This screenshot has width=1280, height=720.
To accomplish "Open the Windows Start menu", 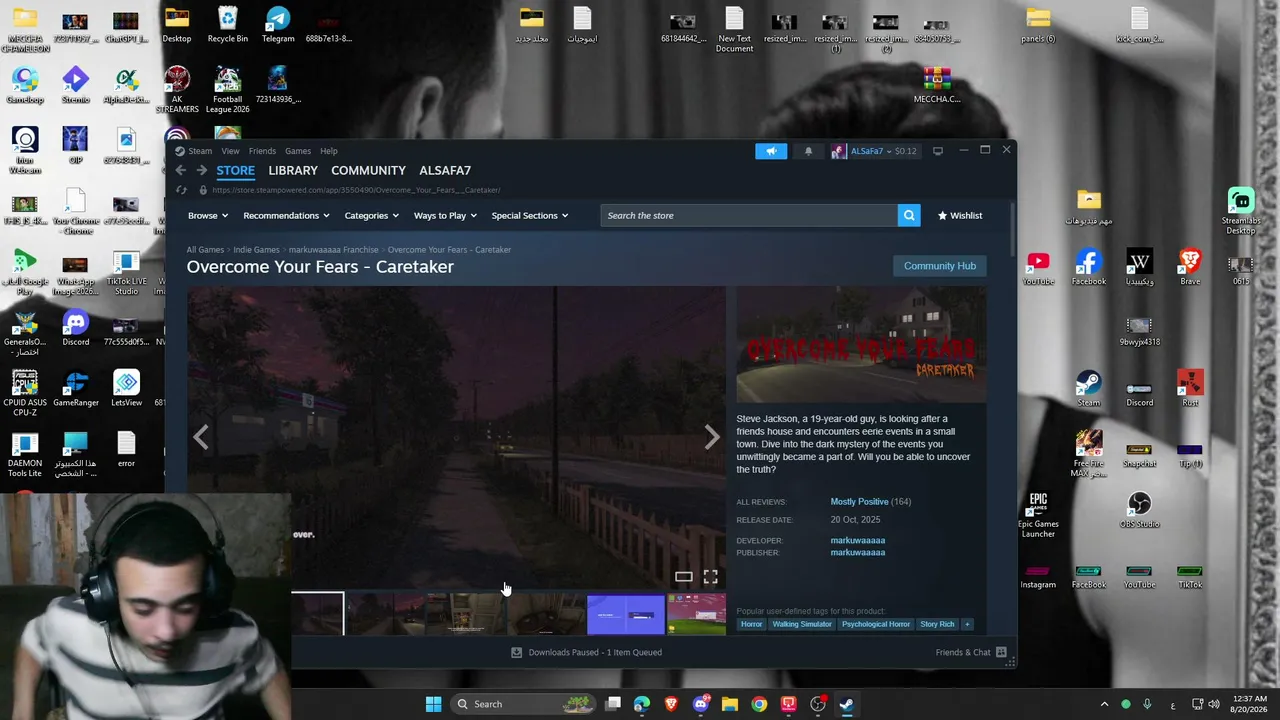I will pos(433,704).
